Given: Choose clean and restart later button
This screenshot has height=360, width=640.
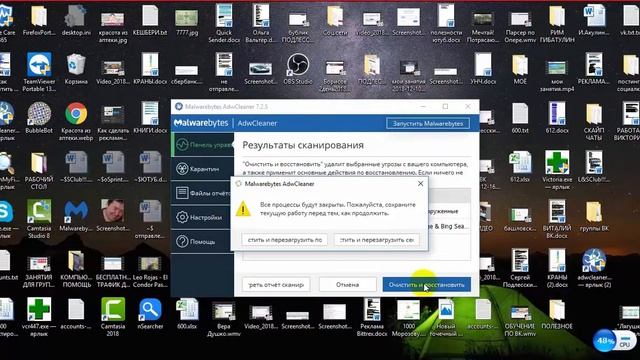Looking at the screenshot, I should coord(284,240).
